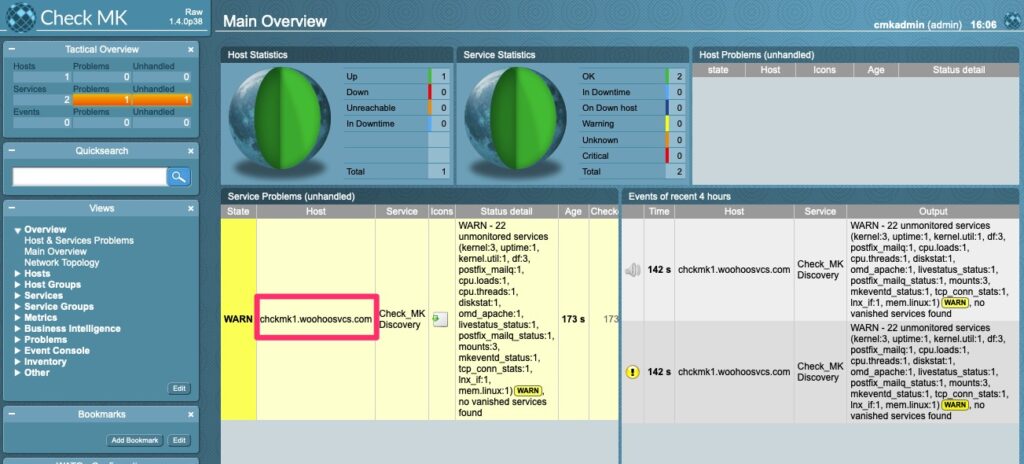The image size is (1024, 464).
Task: Click the Quicksearch magnifier button
Action: pyautogui.click(x=178, y=176)
